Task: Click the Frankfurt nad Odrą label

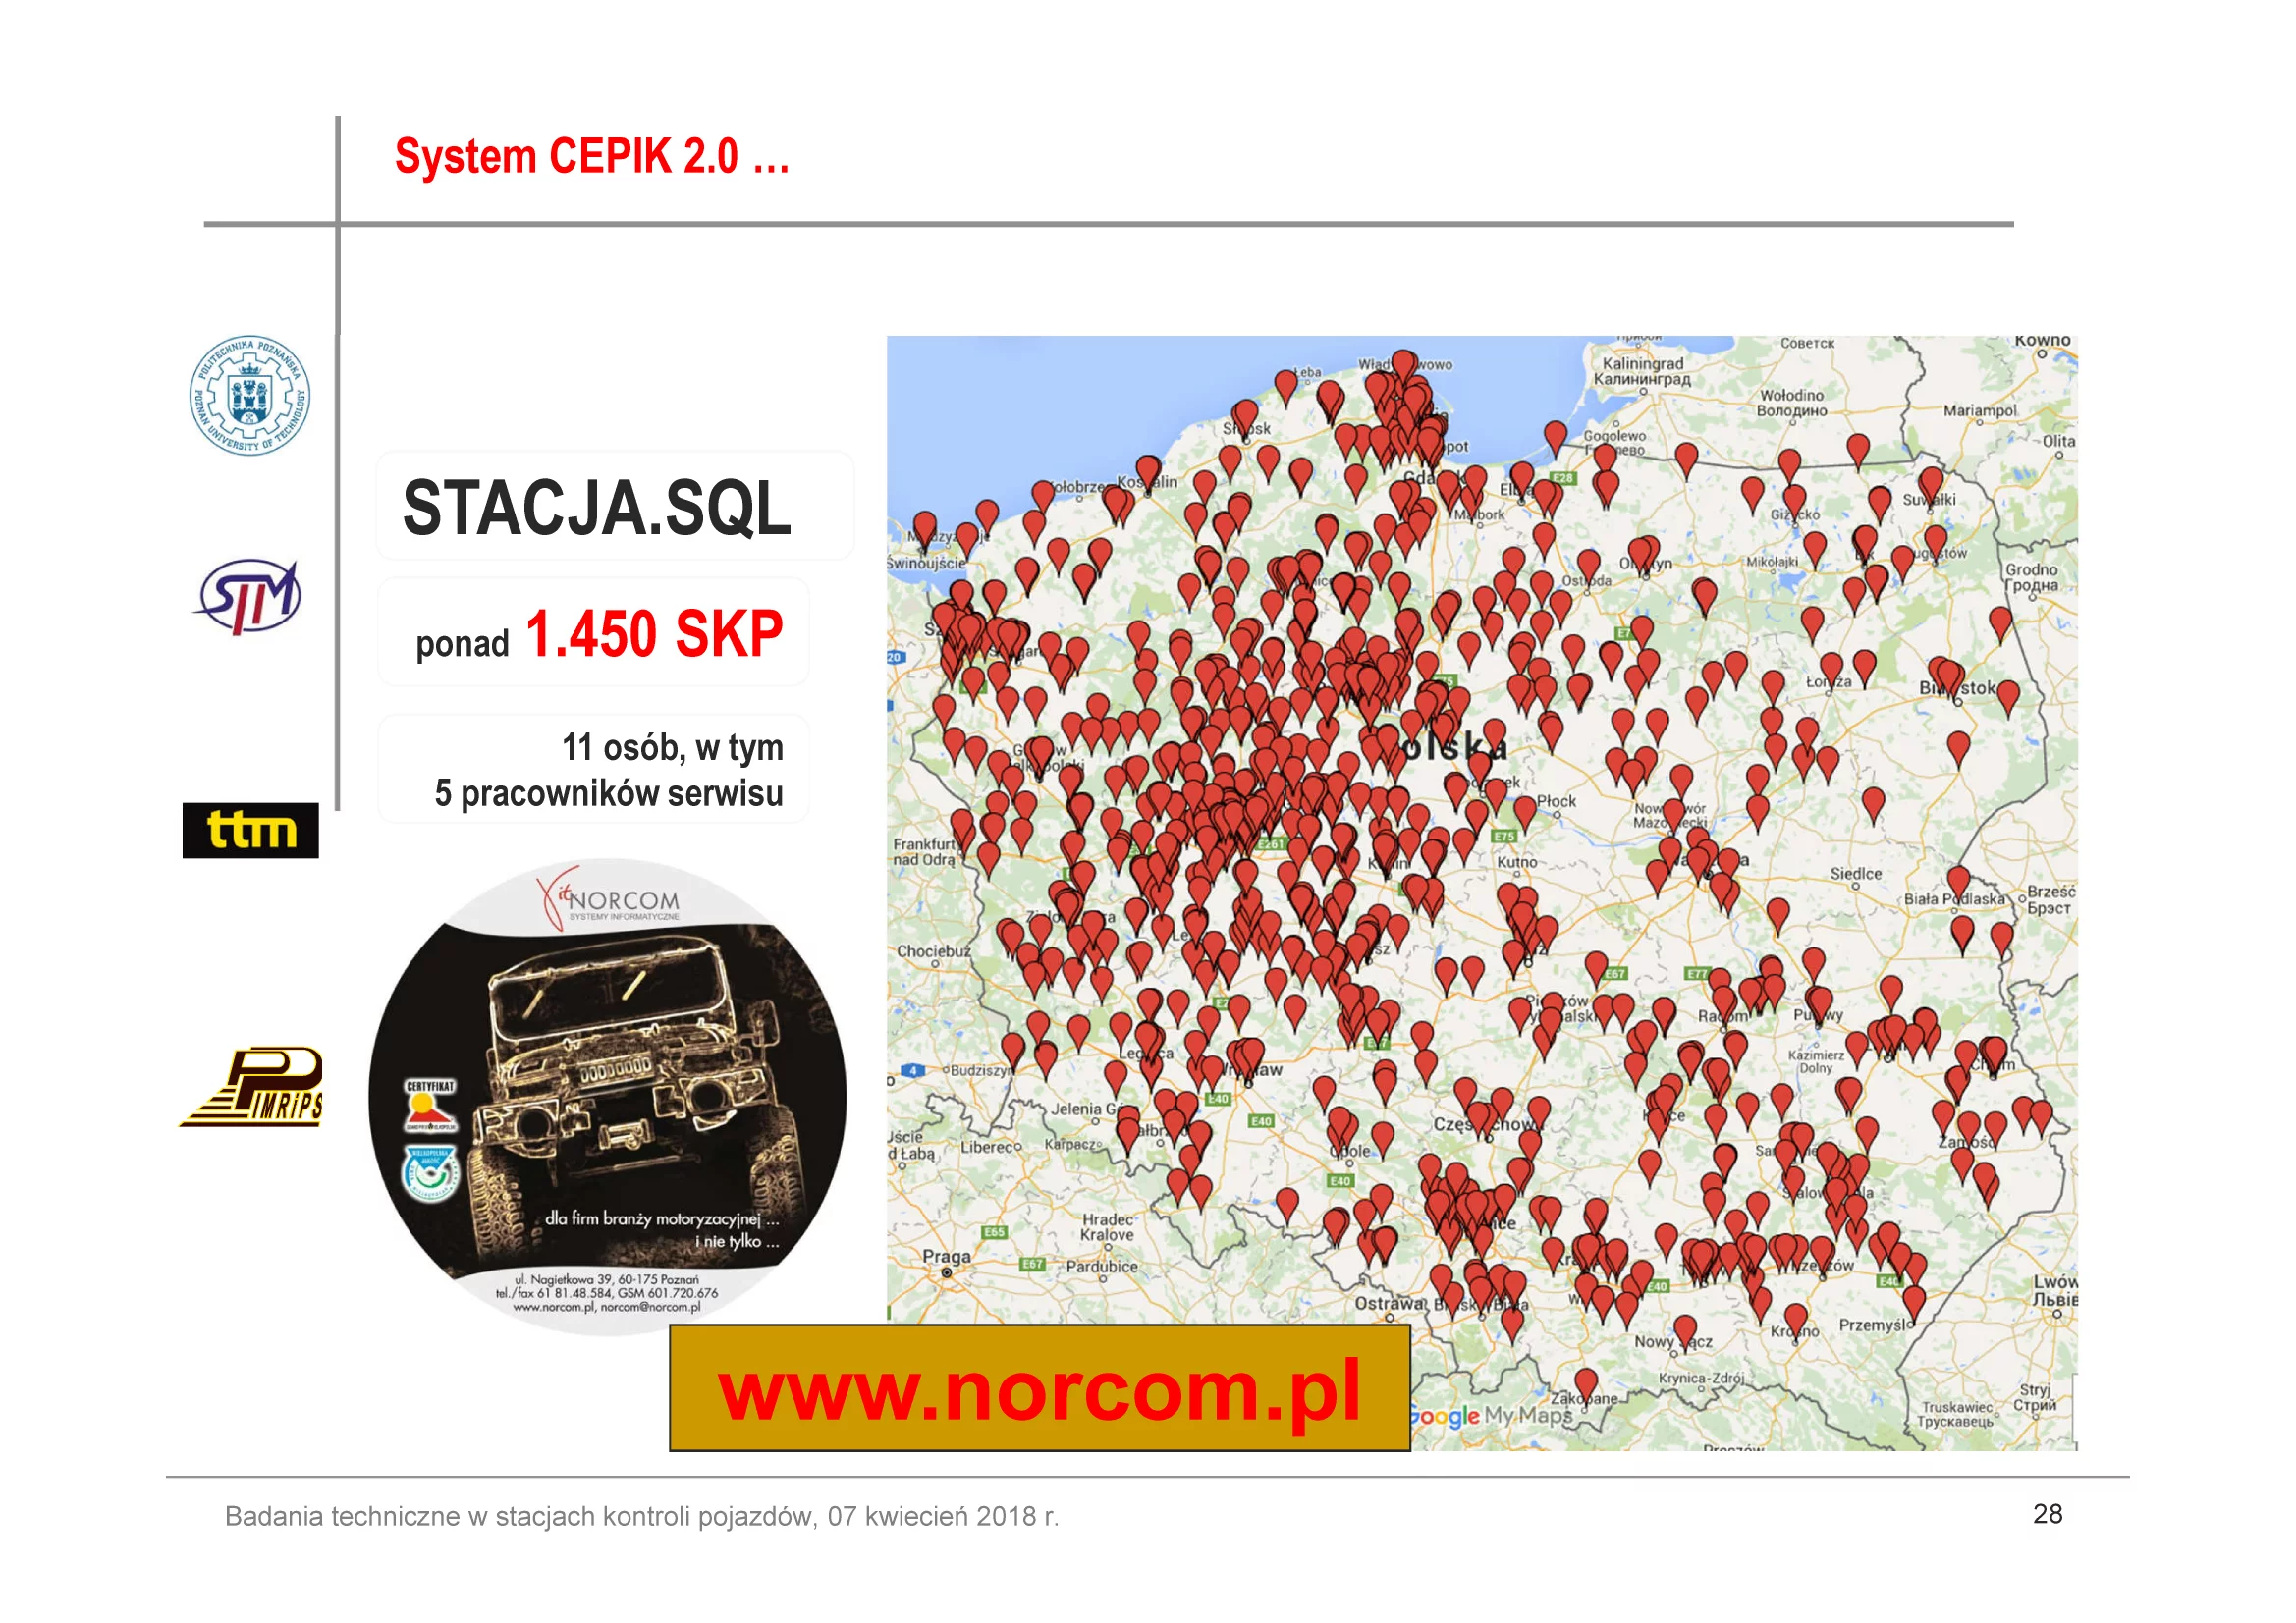Action: 925,851
